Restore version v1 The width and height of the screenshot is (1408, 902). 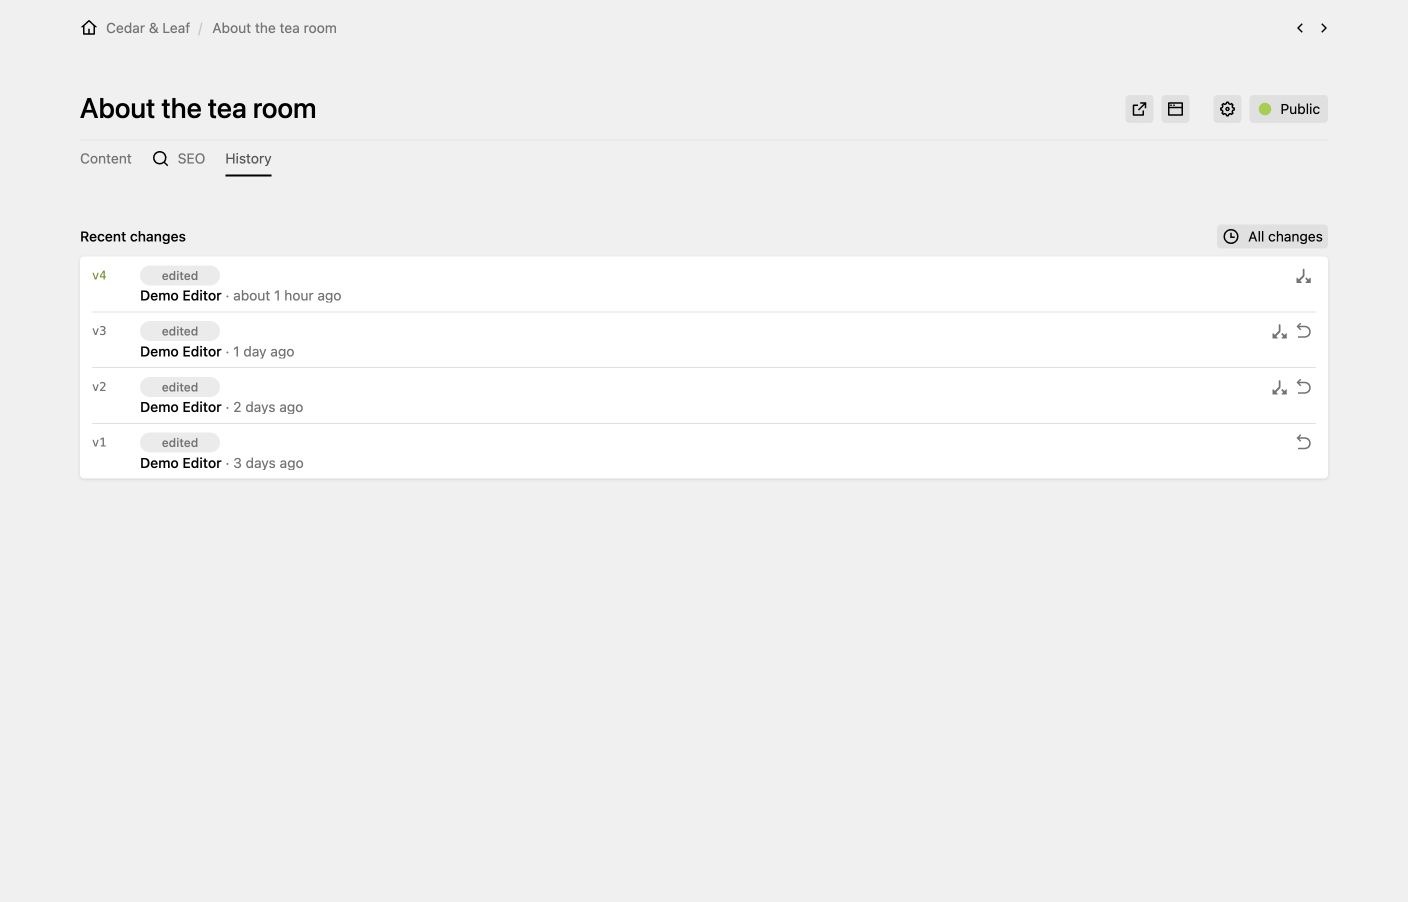1303,442
